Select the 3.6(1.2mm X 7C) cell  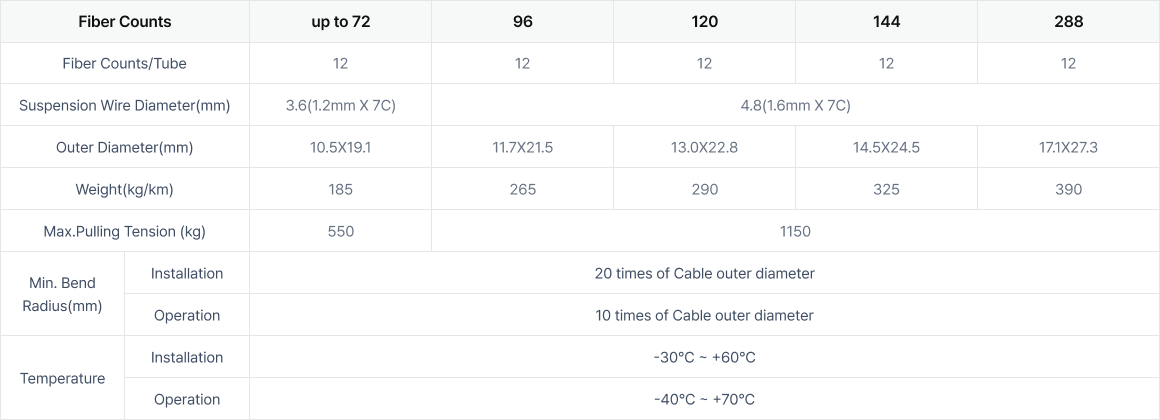pos(340,106)
